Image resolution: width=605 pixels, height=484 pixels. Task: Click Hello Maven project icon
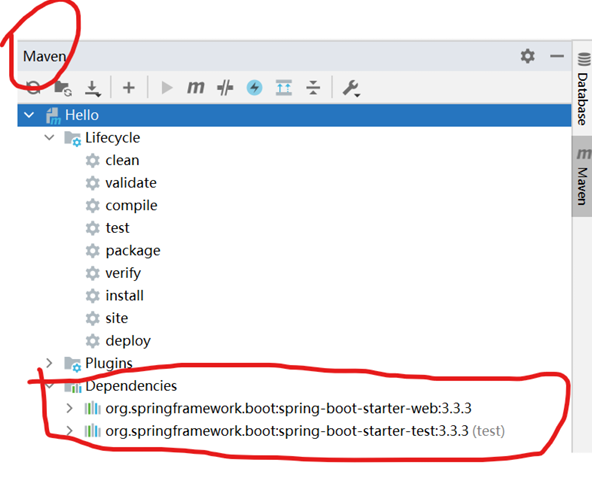(53, 116)
